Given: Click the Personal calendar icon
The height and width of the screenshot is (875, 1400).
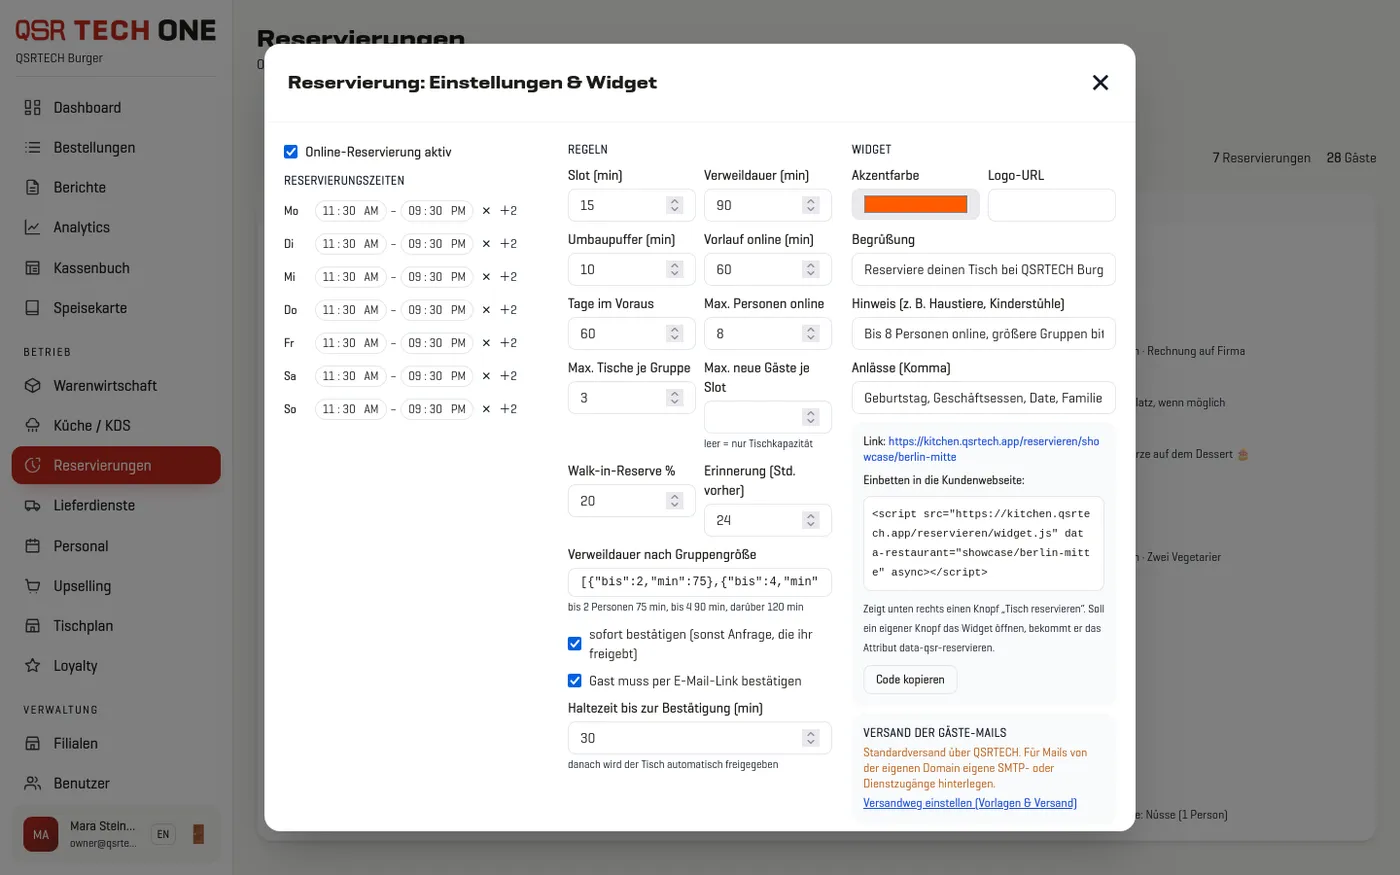Looking at the screenshot, I should click(33, 546).
